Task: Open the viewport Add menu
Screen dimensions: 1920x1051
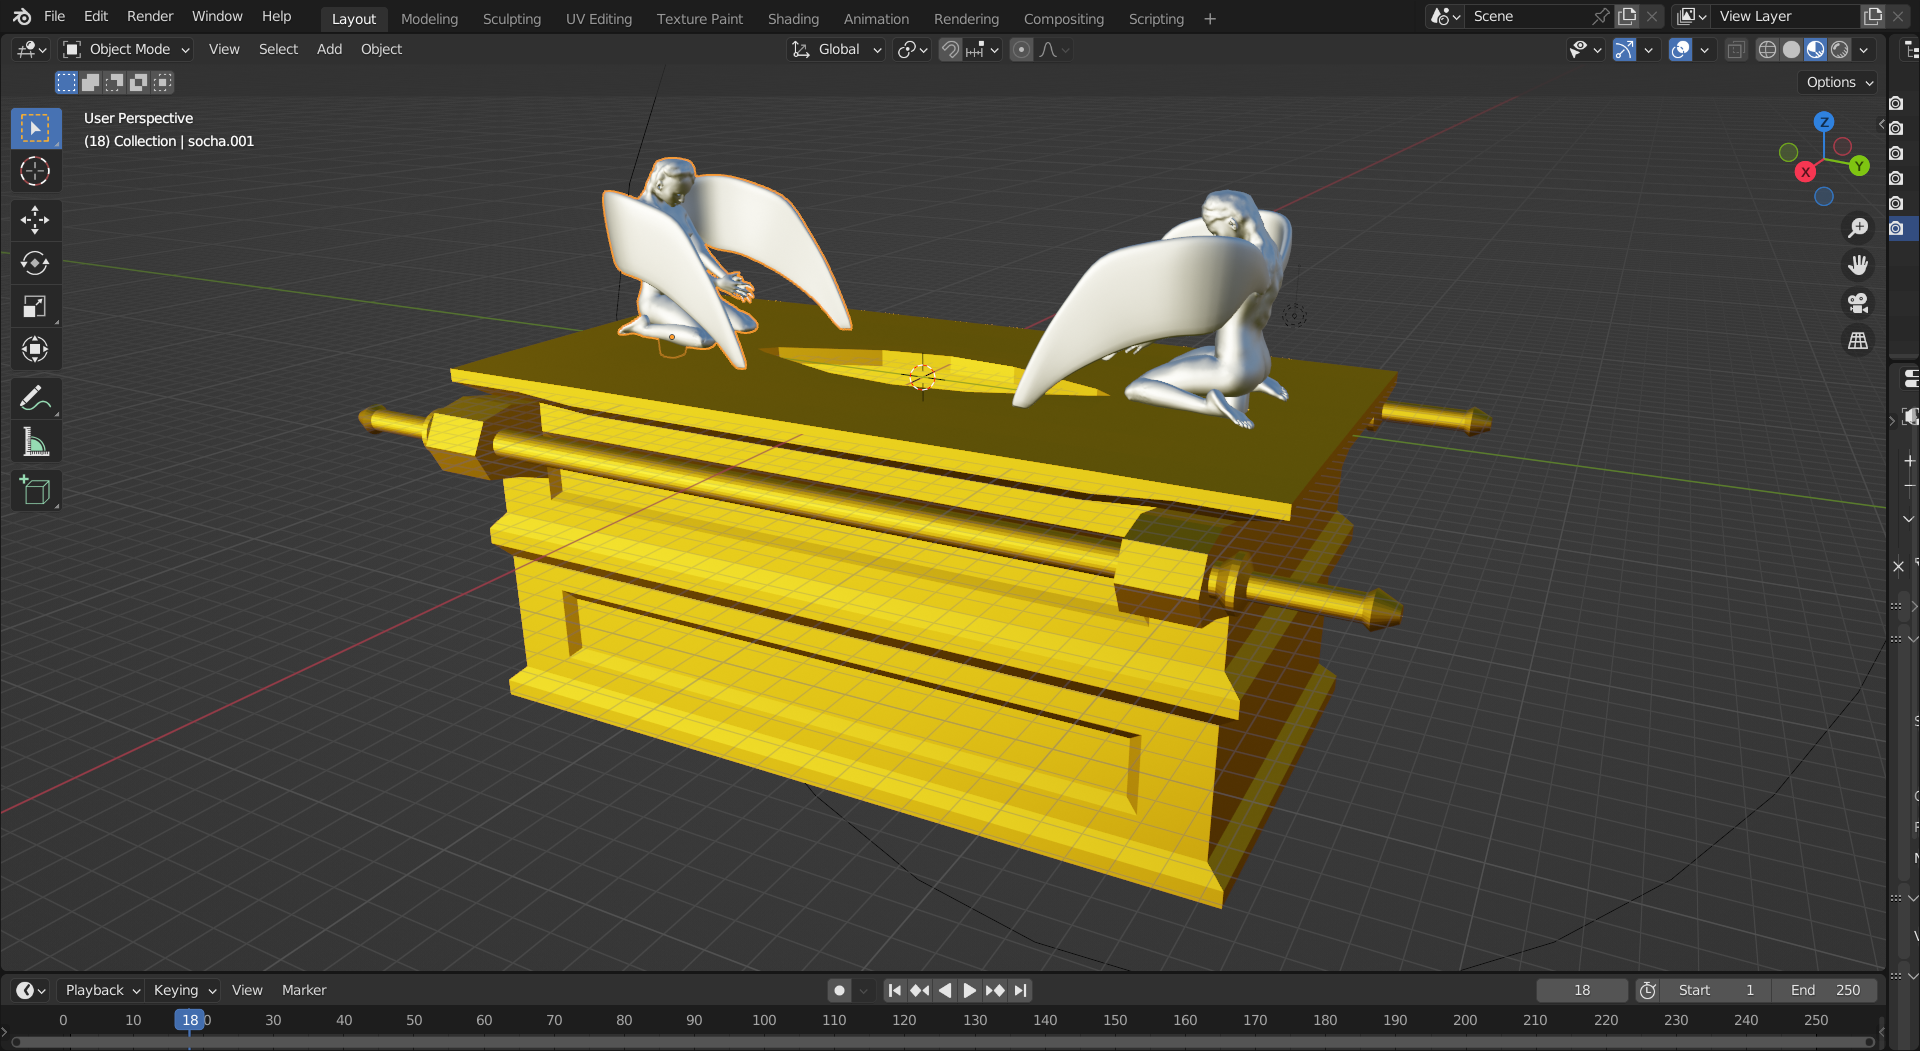Action: pyautogui.click(x=329, y=49)
